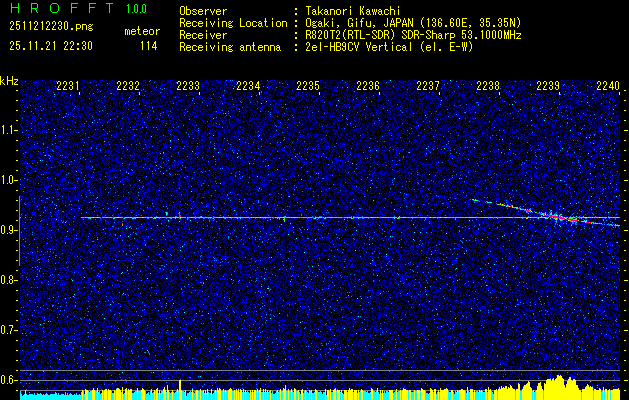Click the gray frequency range bar on left axis
This screenshot has height=400, width=629.
[x=19, y=231]
